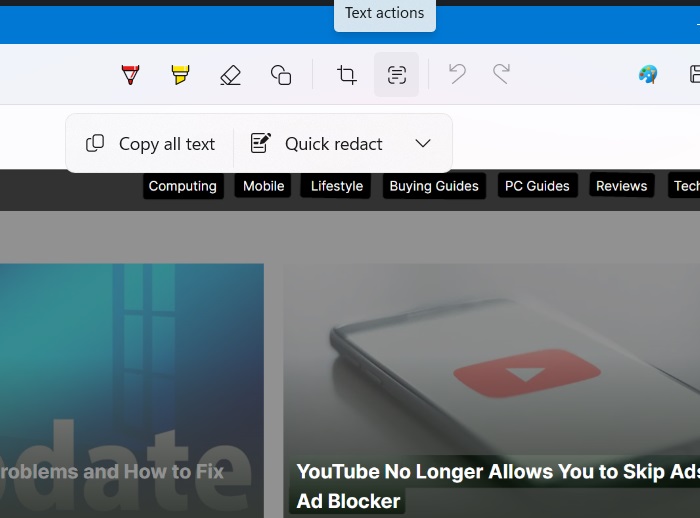Activate the image crop tool
Image resolution: width=700 pixels, height=518 pixels.
click(346, 75)
